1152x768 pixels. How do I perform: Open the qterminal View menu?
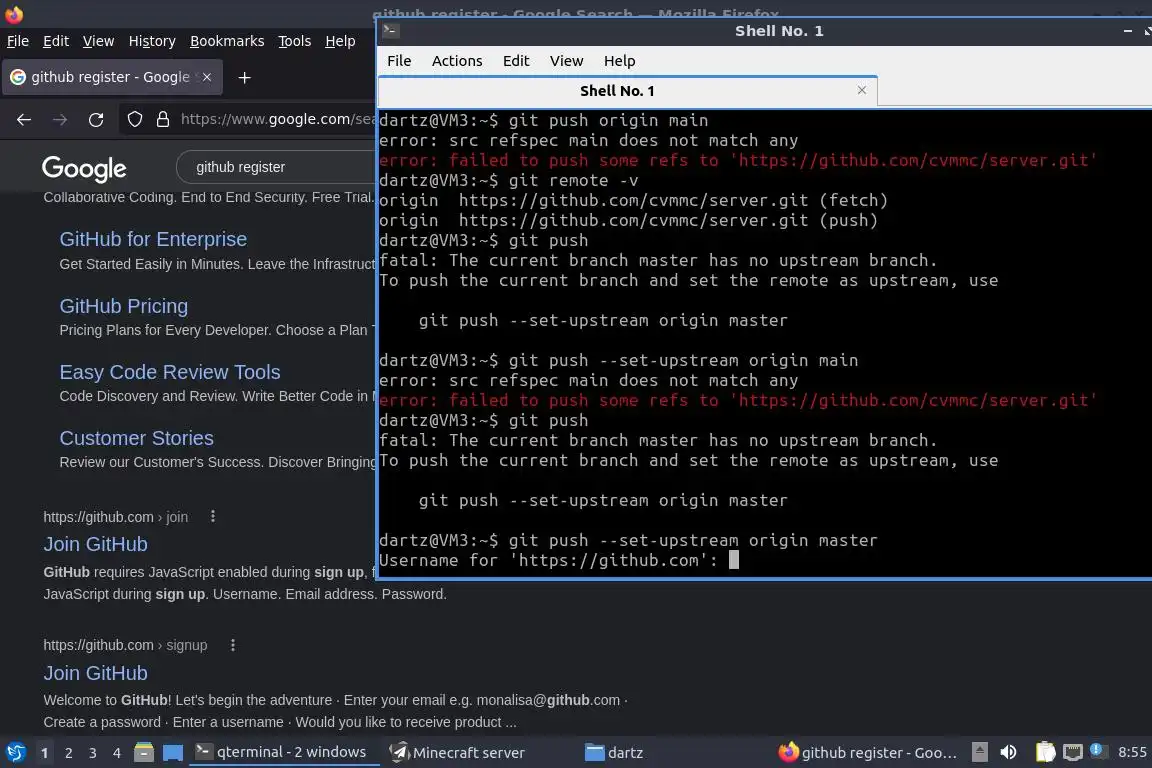coord(566,61)
